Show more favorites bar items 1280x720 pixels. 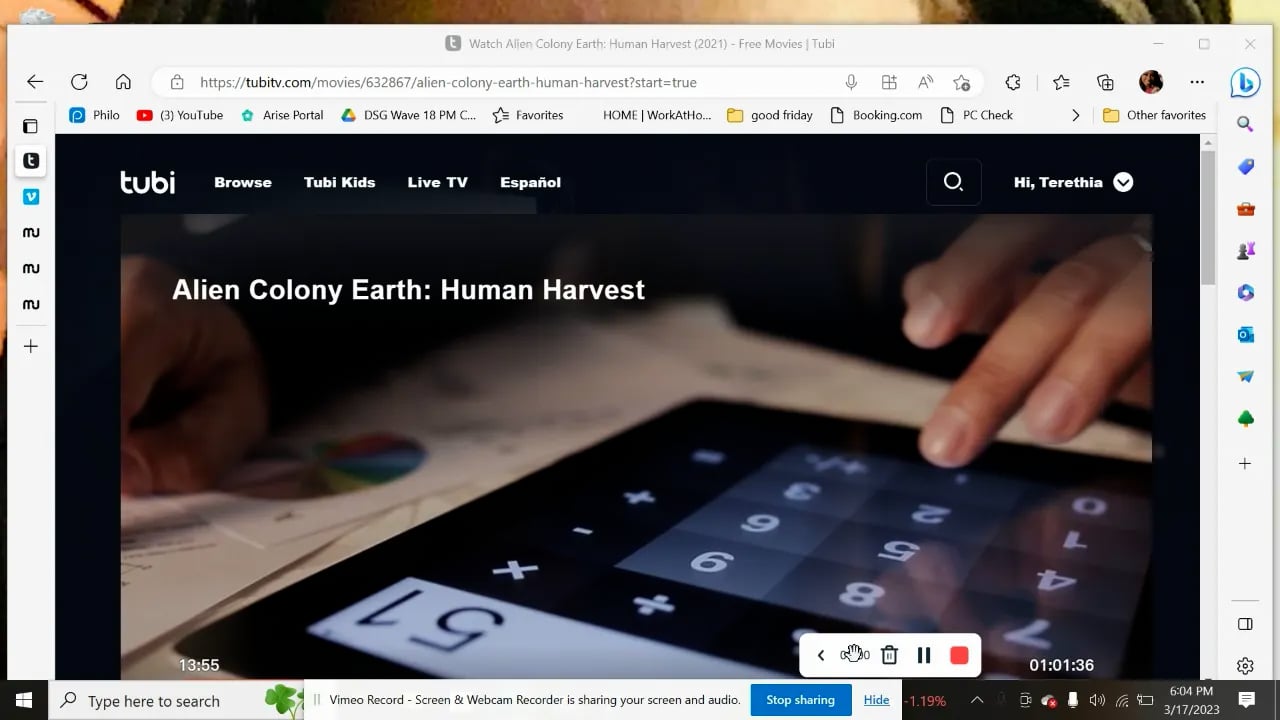[x=1075, y=115]
